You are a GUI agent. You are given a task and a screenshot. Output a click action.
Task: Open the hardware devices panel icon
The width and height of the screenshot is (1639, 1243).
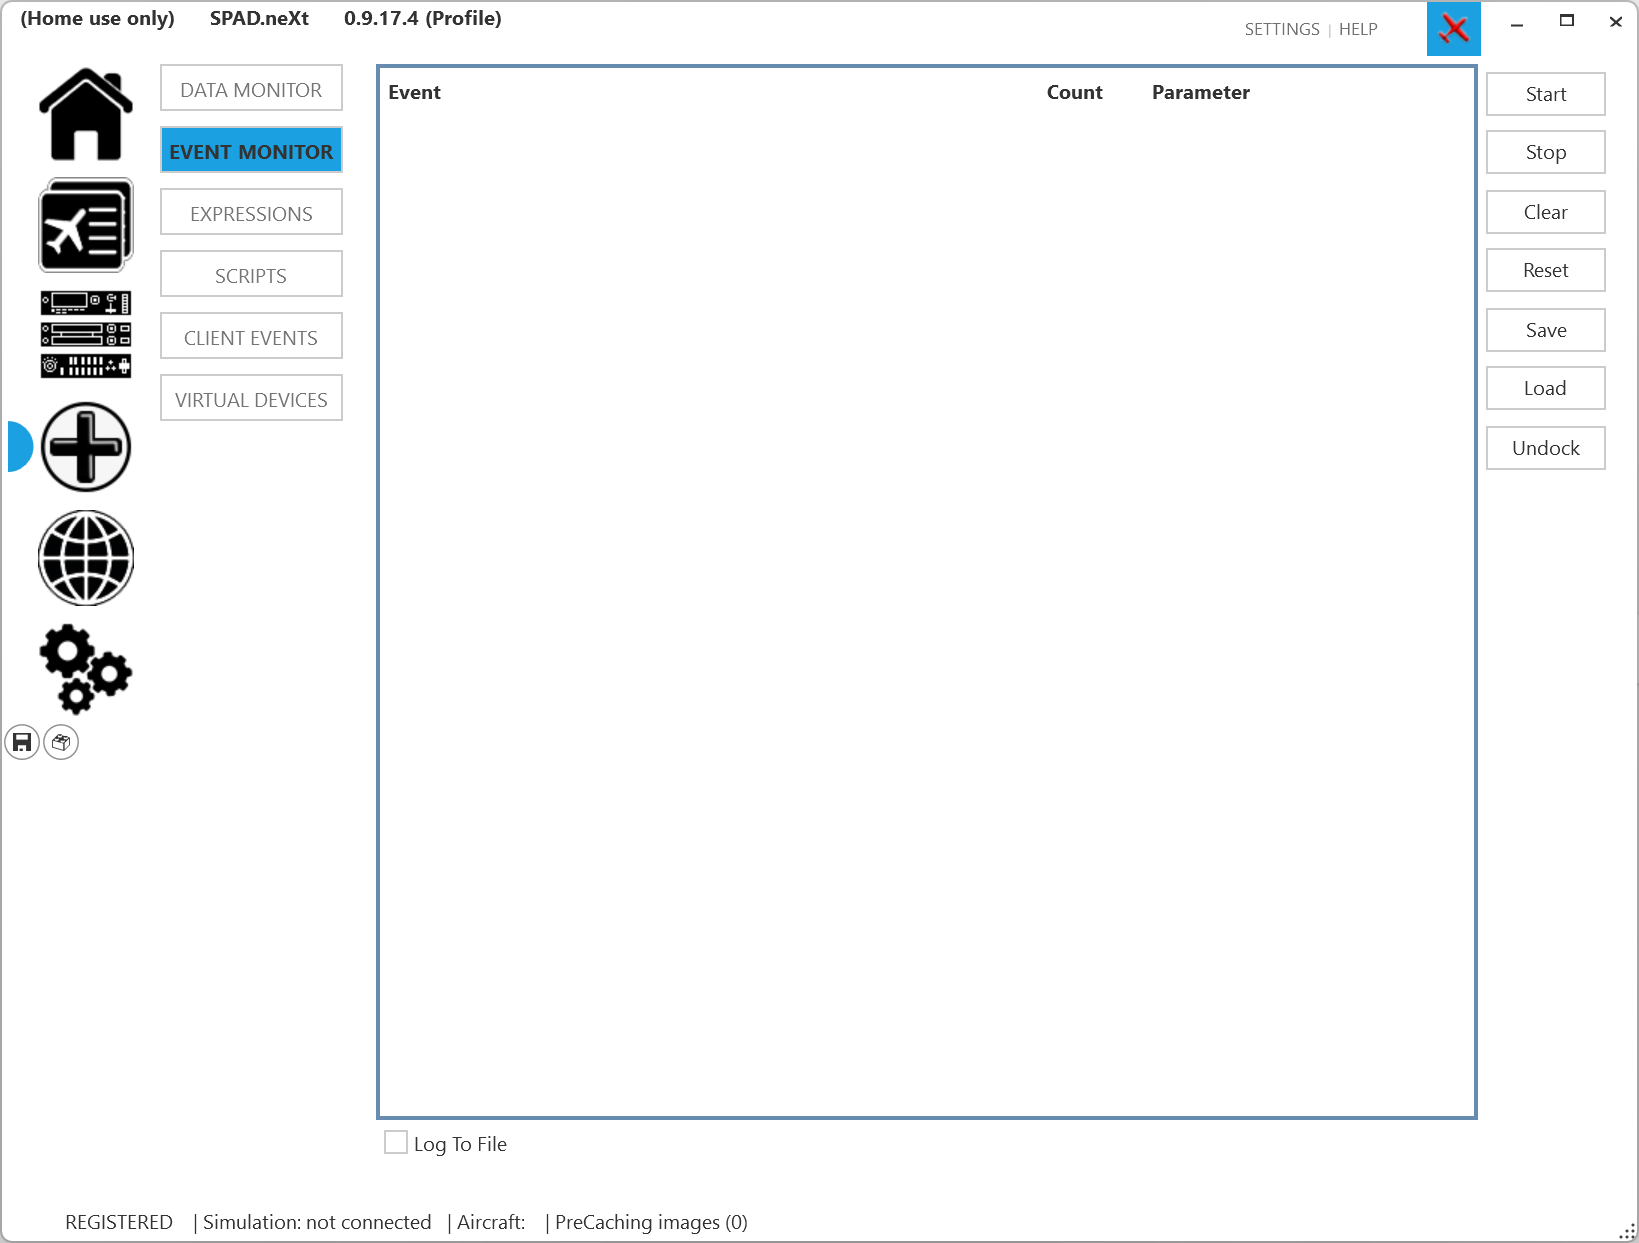click(x=86, y=334)
